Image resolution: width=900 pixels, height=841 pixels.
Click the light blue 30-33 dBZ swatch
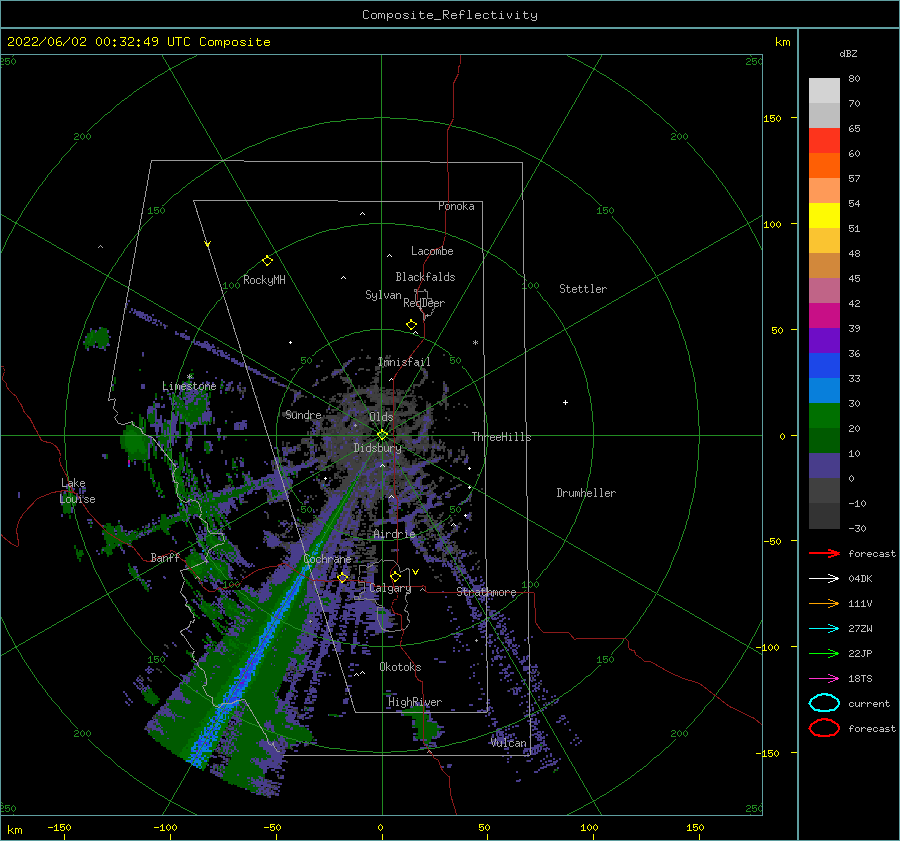pyautogui.click(x=824, y=390)
